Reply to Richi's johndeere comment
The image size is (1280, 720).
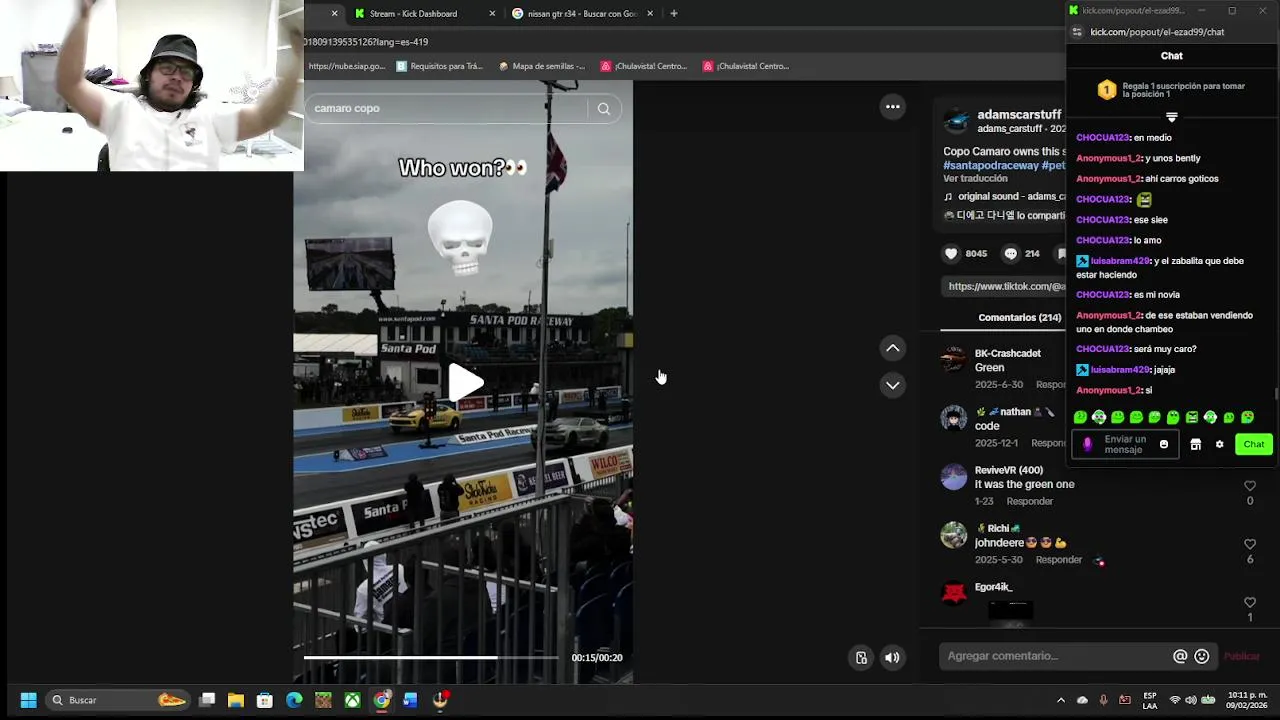(1058, 560)
